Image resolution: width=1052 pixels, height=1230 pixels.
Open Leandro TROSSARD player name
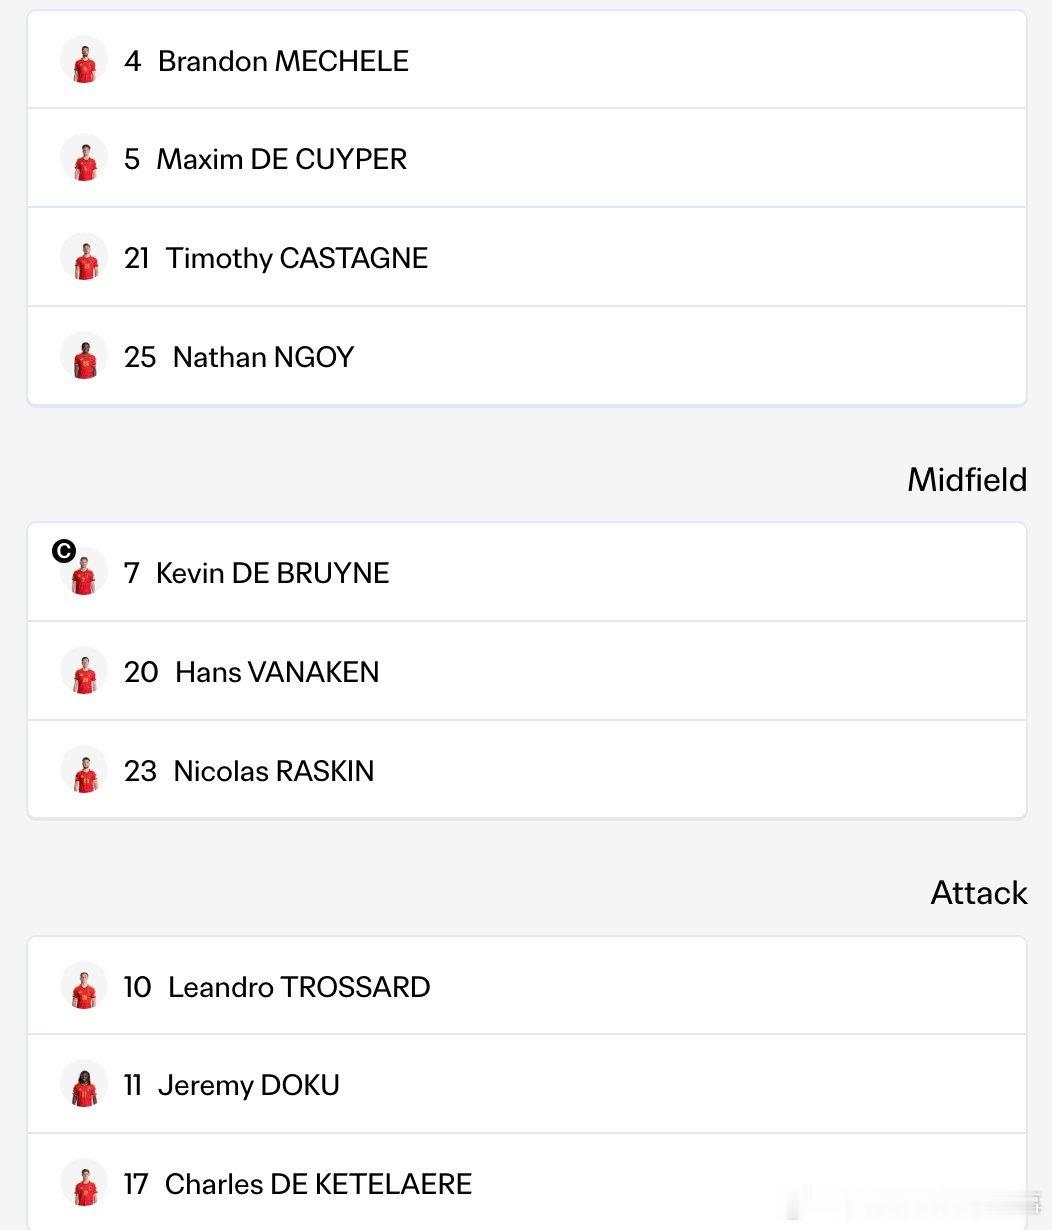point(299,987)
